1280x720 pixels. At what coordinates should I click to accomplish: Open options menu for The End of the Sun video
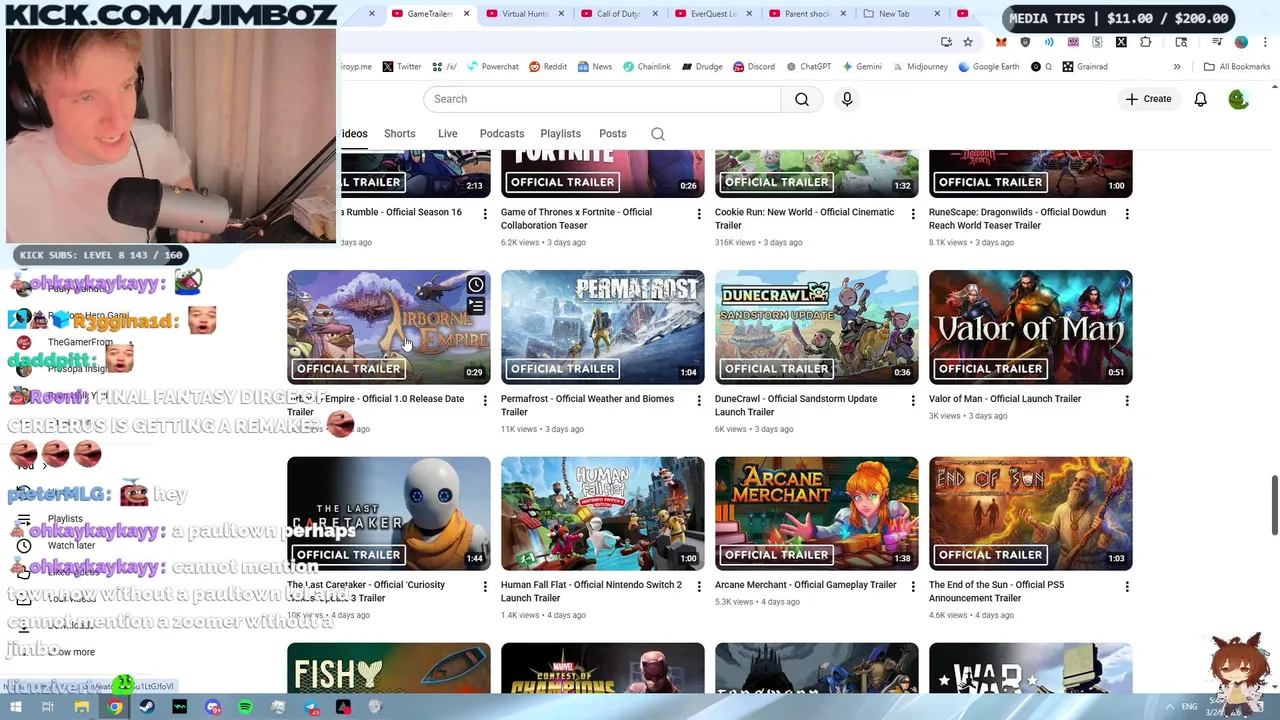(1127, 587)
